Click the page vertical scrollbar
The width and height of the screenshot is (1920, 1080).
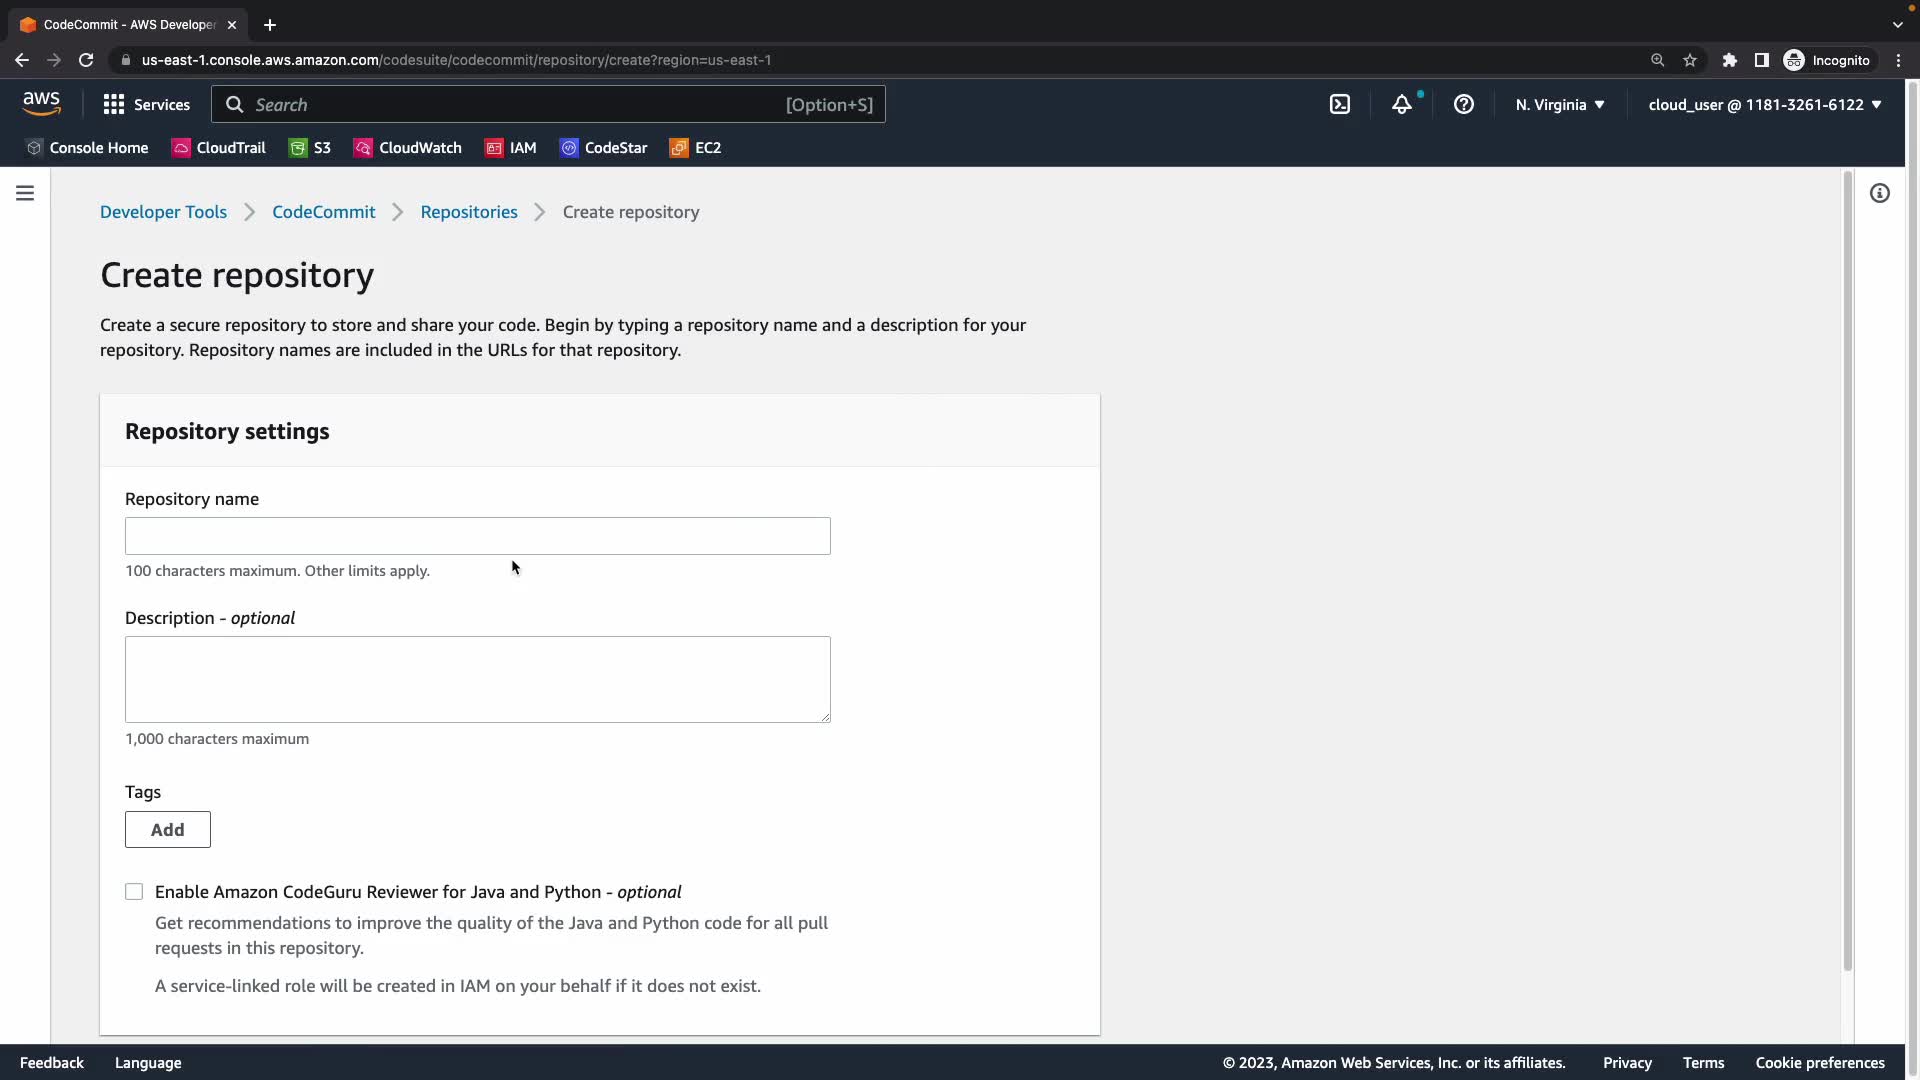click(1847, 570)
